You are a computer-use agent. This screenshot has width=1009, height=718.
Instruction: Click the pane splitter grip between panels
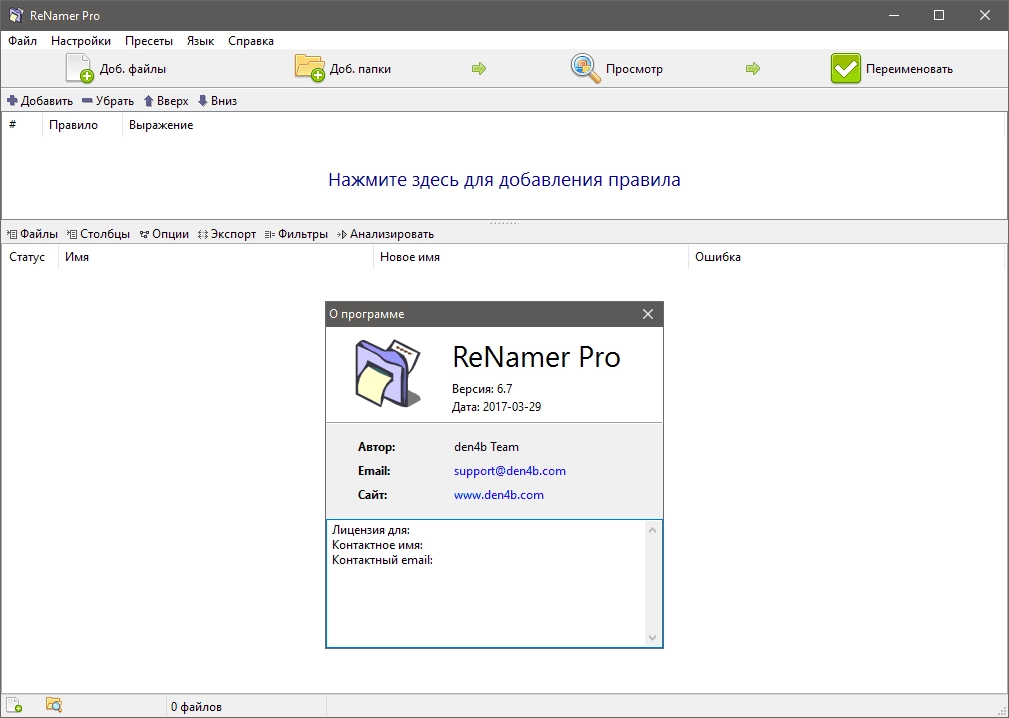coord(504,223)
